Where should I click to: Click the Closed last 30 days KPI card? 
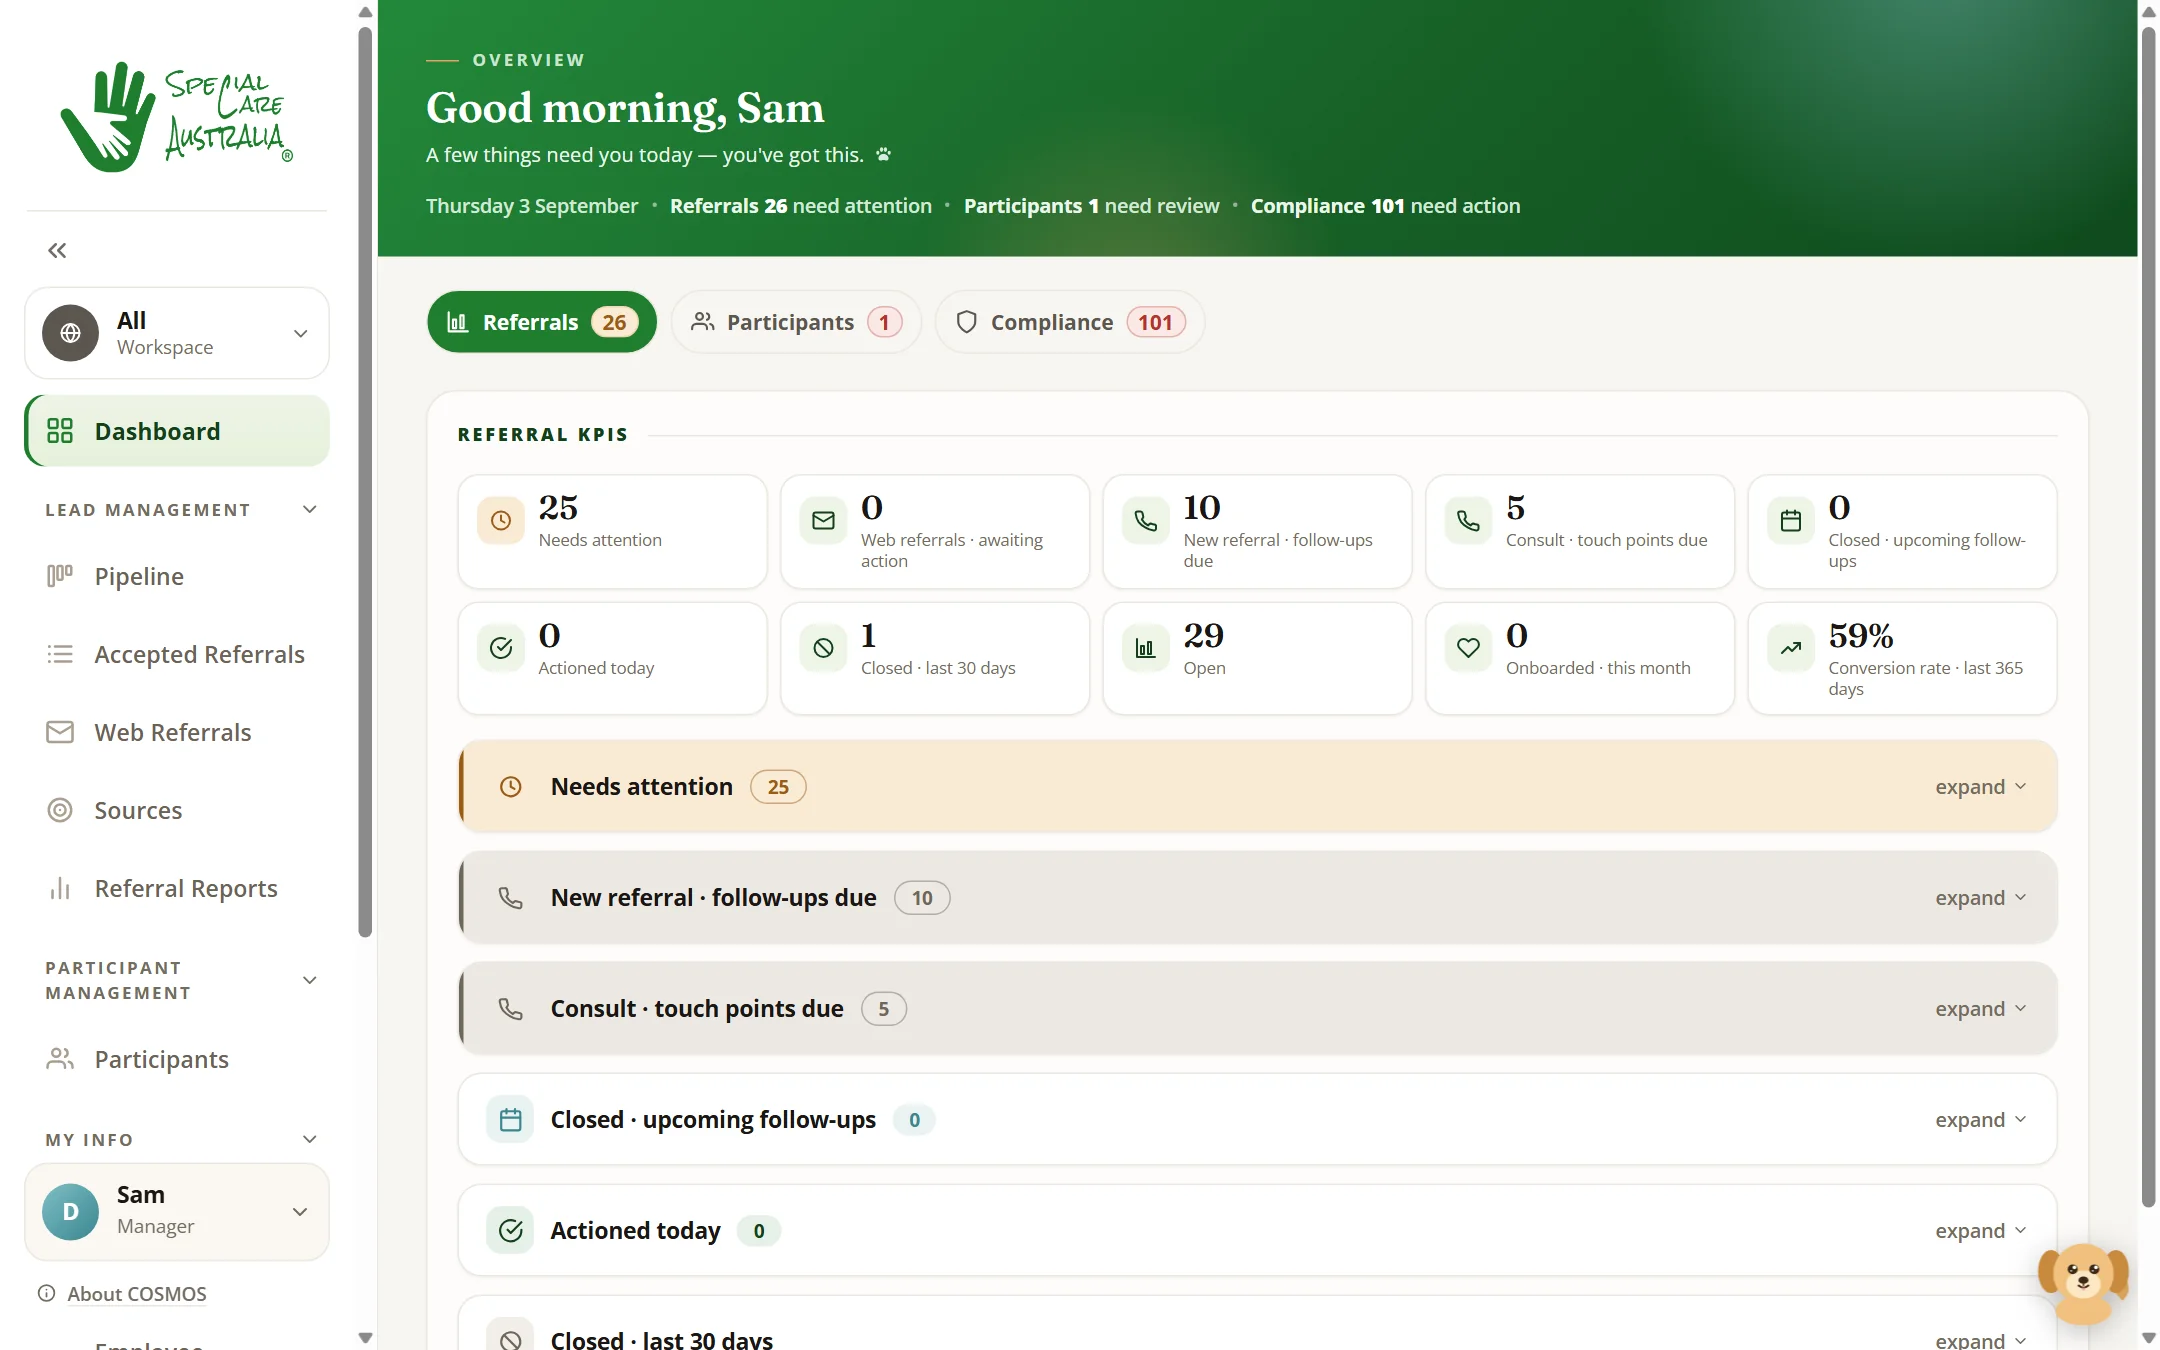pos(935,658)
